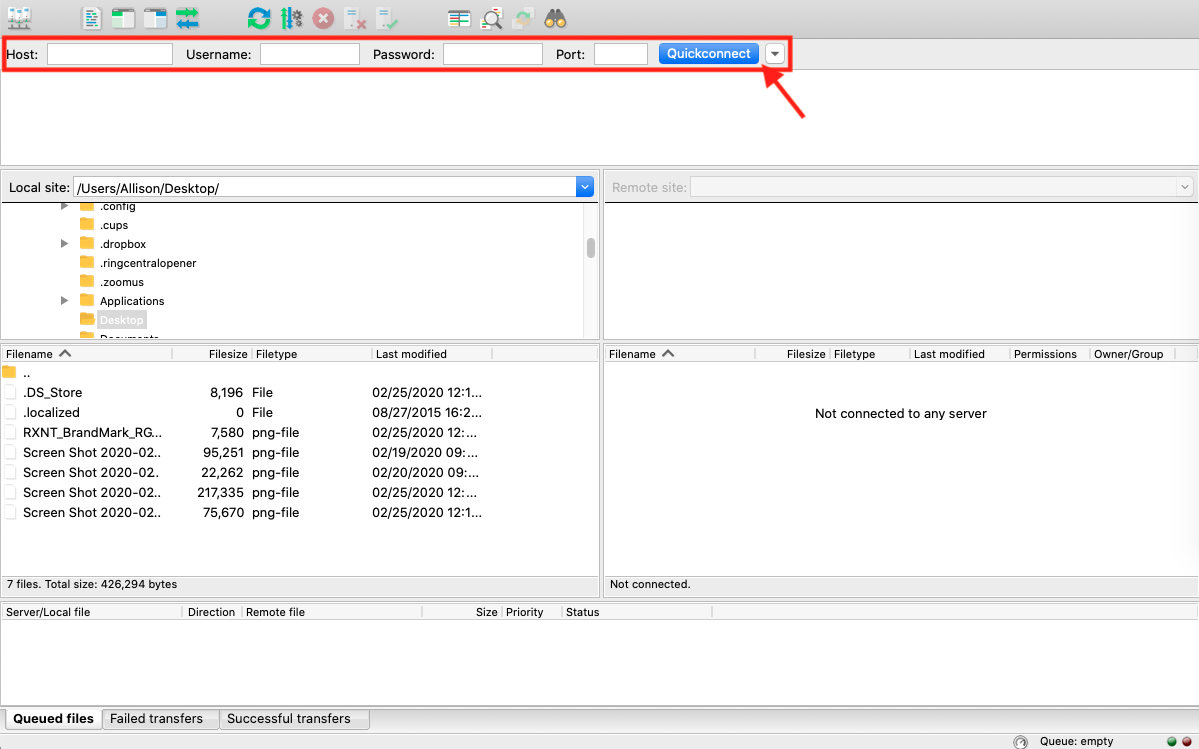Cancel the current operation icon
The height and width of the screenshot is (749, 1199).
[323, 18]
